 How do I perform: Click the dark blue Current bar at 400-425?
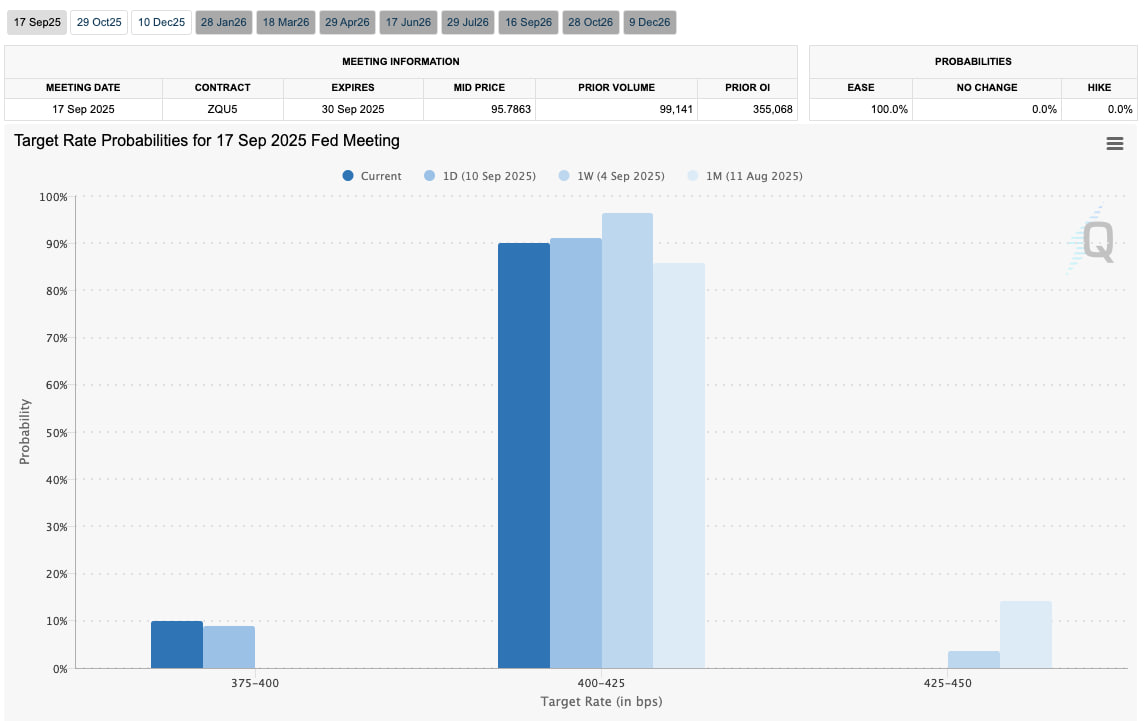point(524,455)
